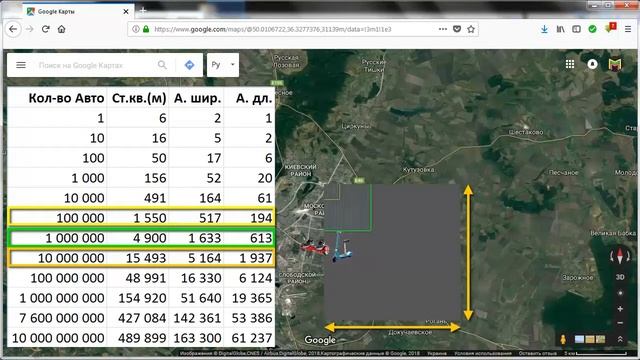Open the browser home page
The image size is (640, 360).
(62, 29)
